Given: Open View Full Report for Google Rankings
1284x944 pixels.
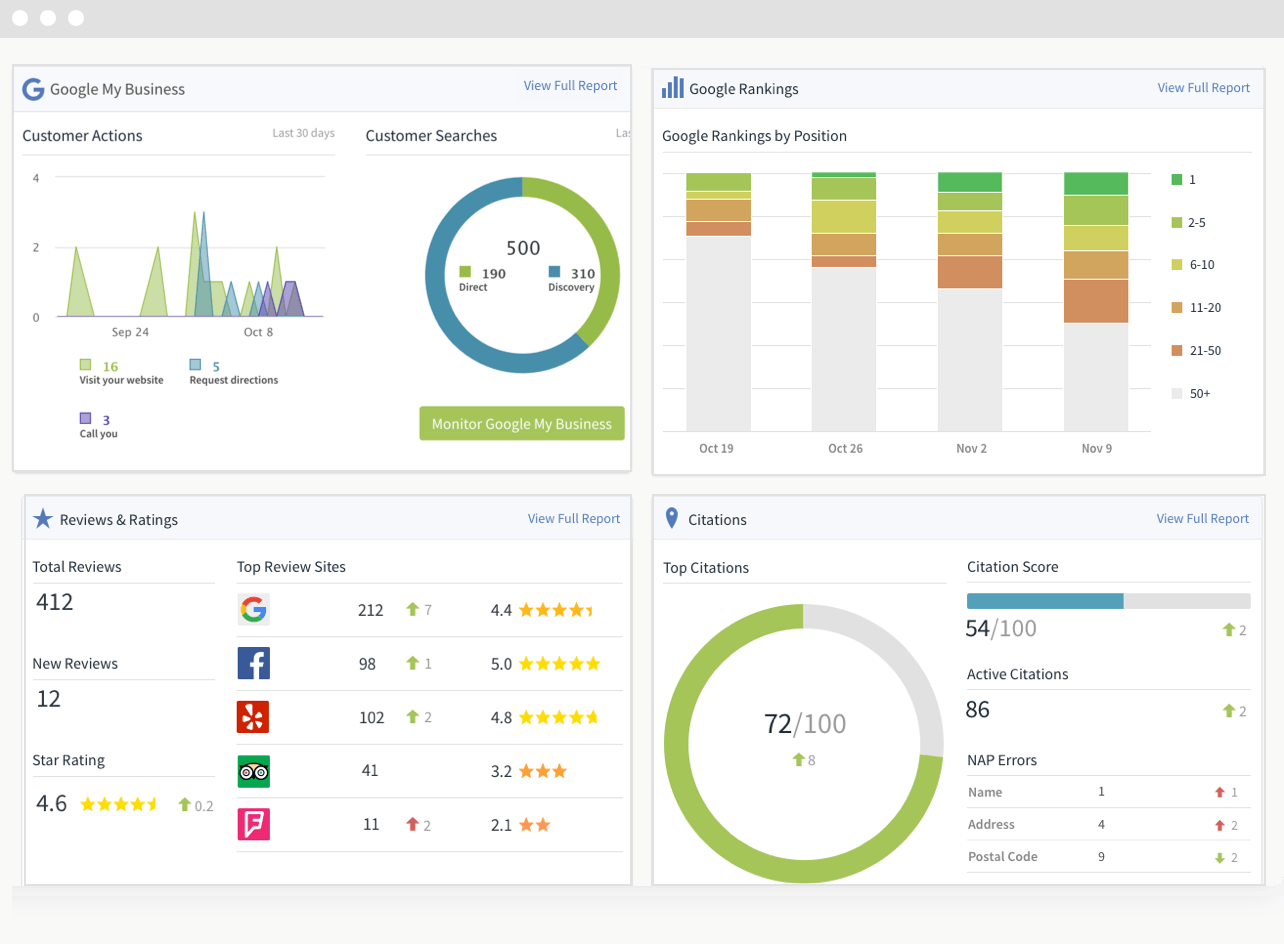Looking at the screenshot, I should point(1203,88).
